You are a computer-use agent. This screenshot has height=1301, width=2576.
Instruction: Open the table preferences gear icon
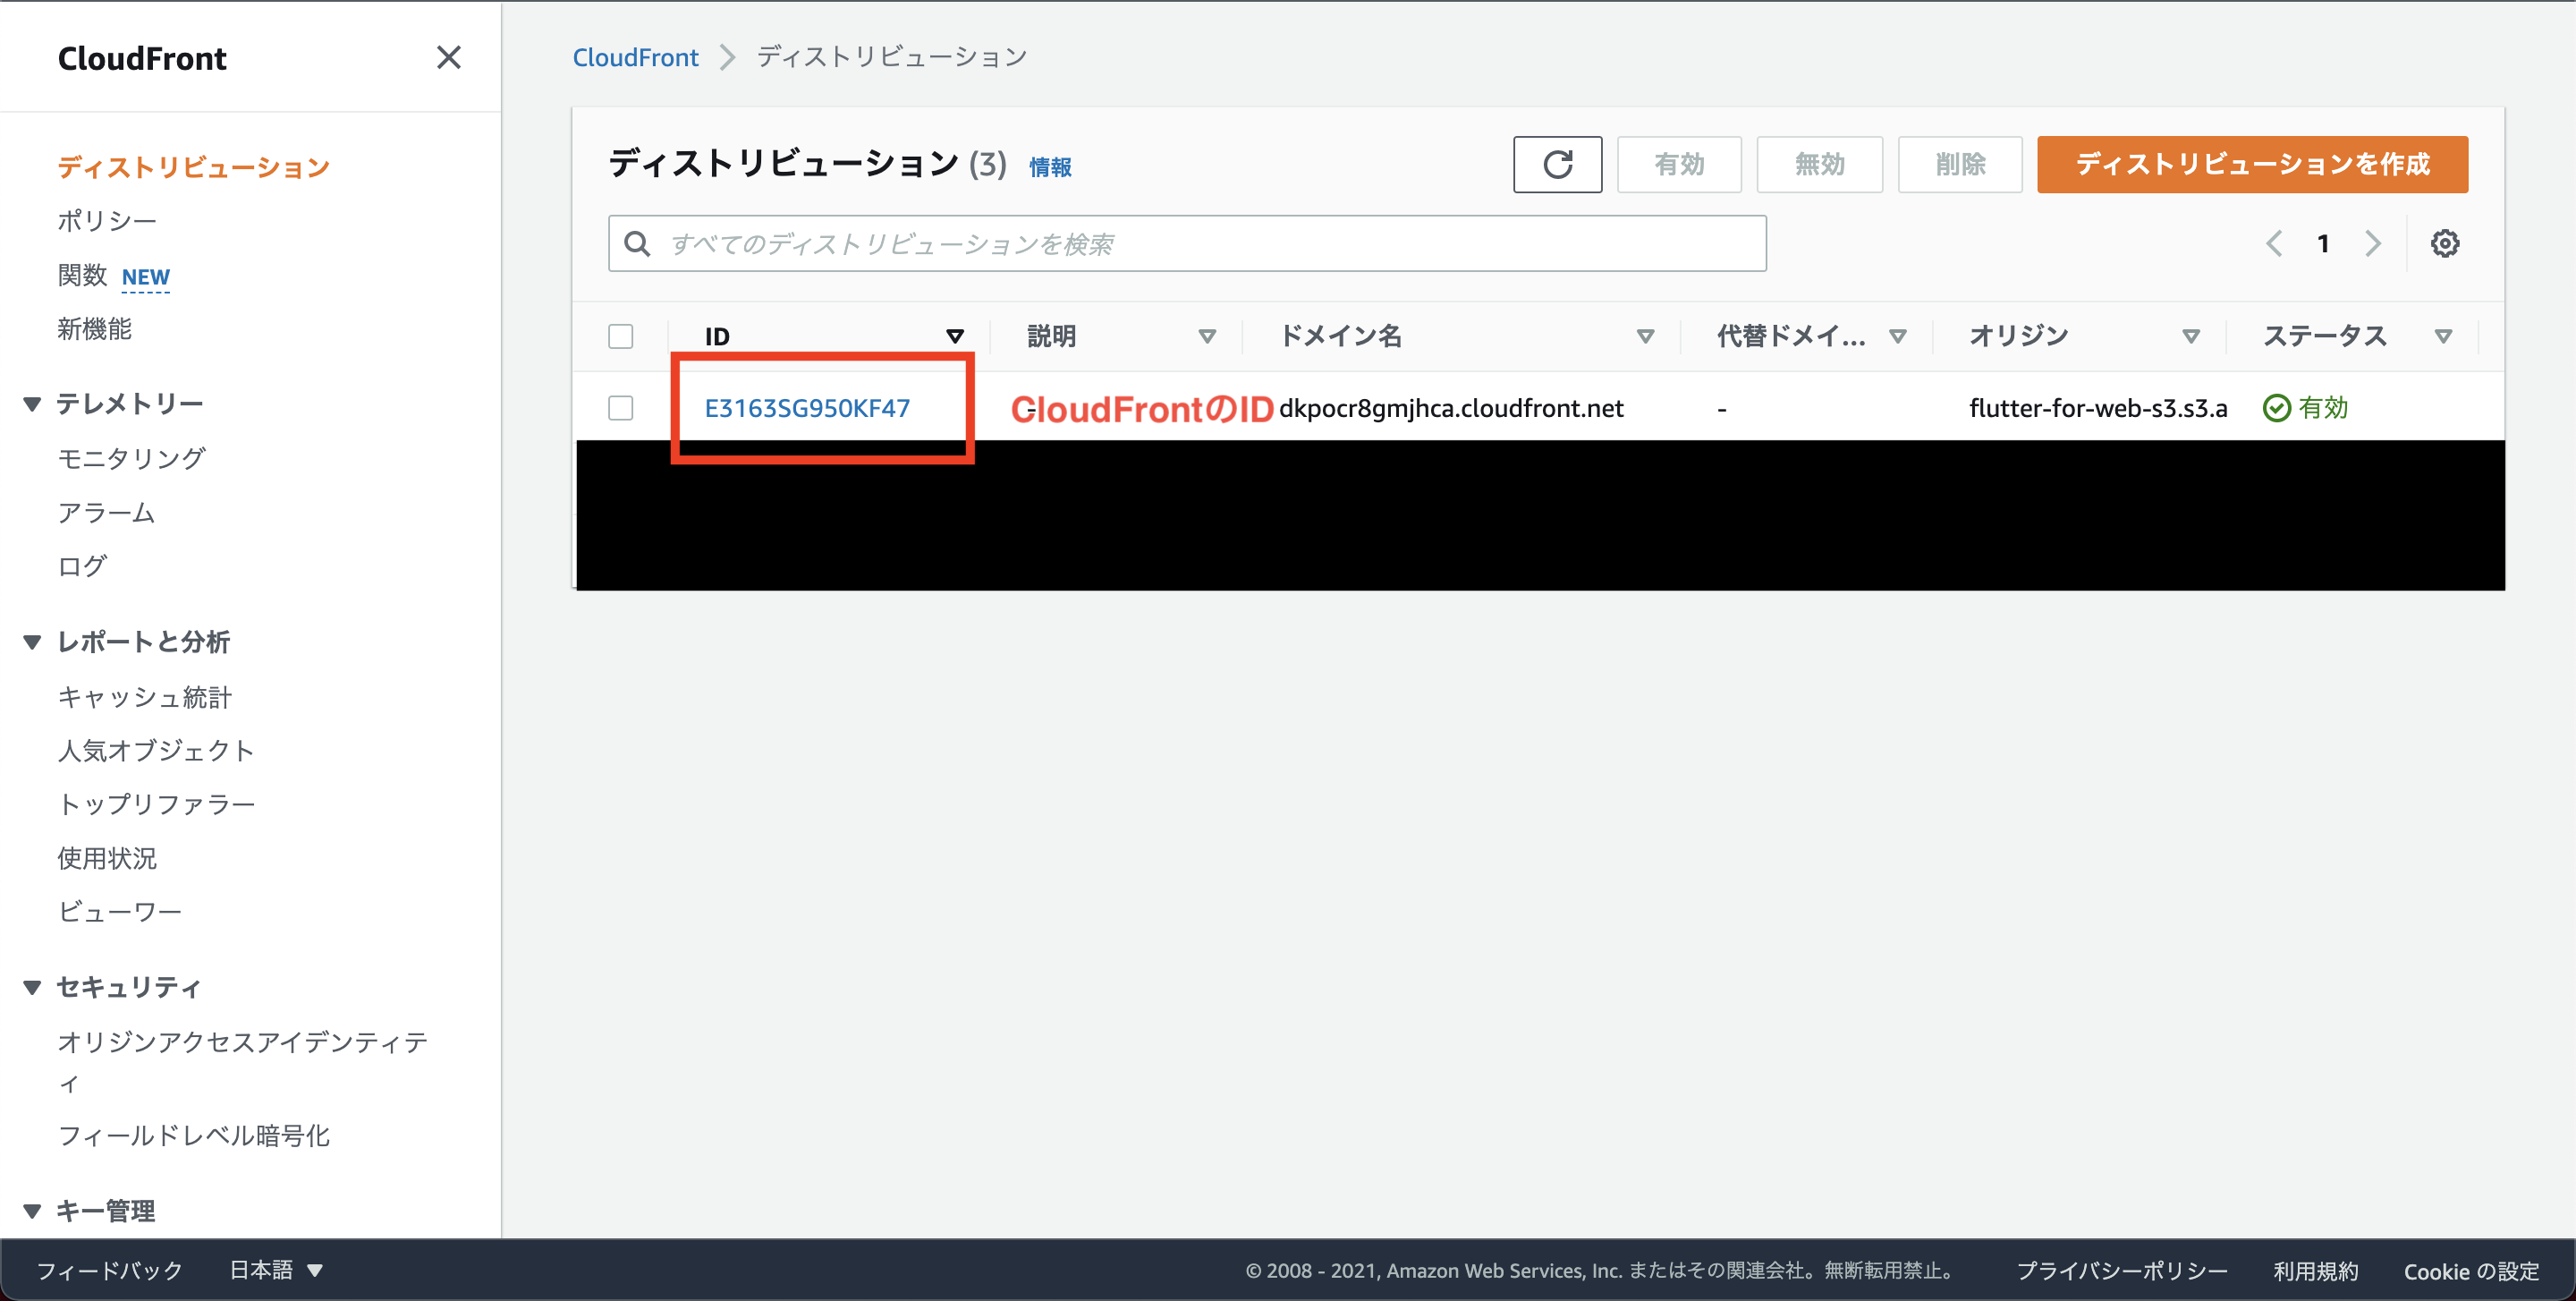point(2446,242)
